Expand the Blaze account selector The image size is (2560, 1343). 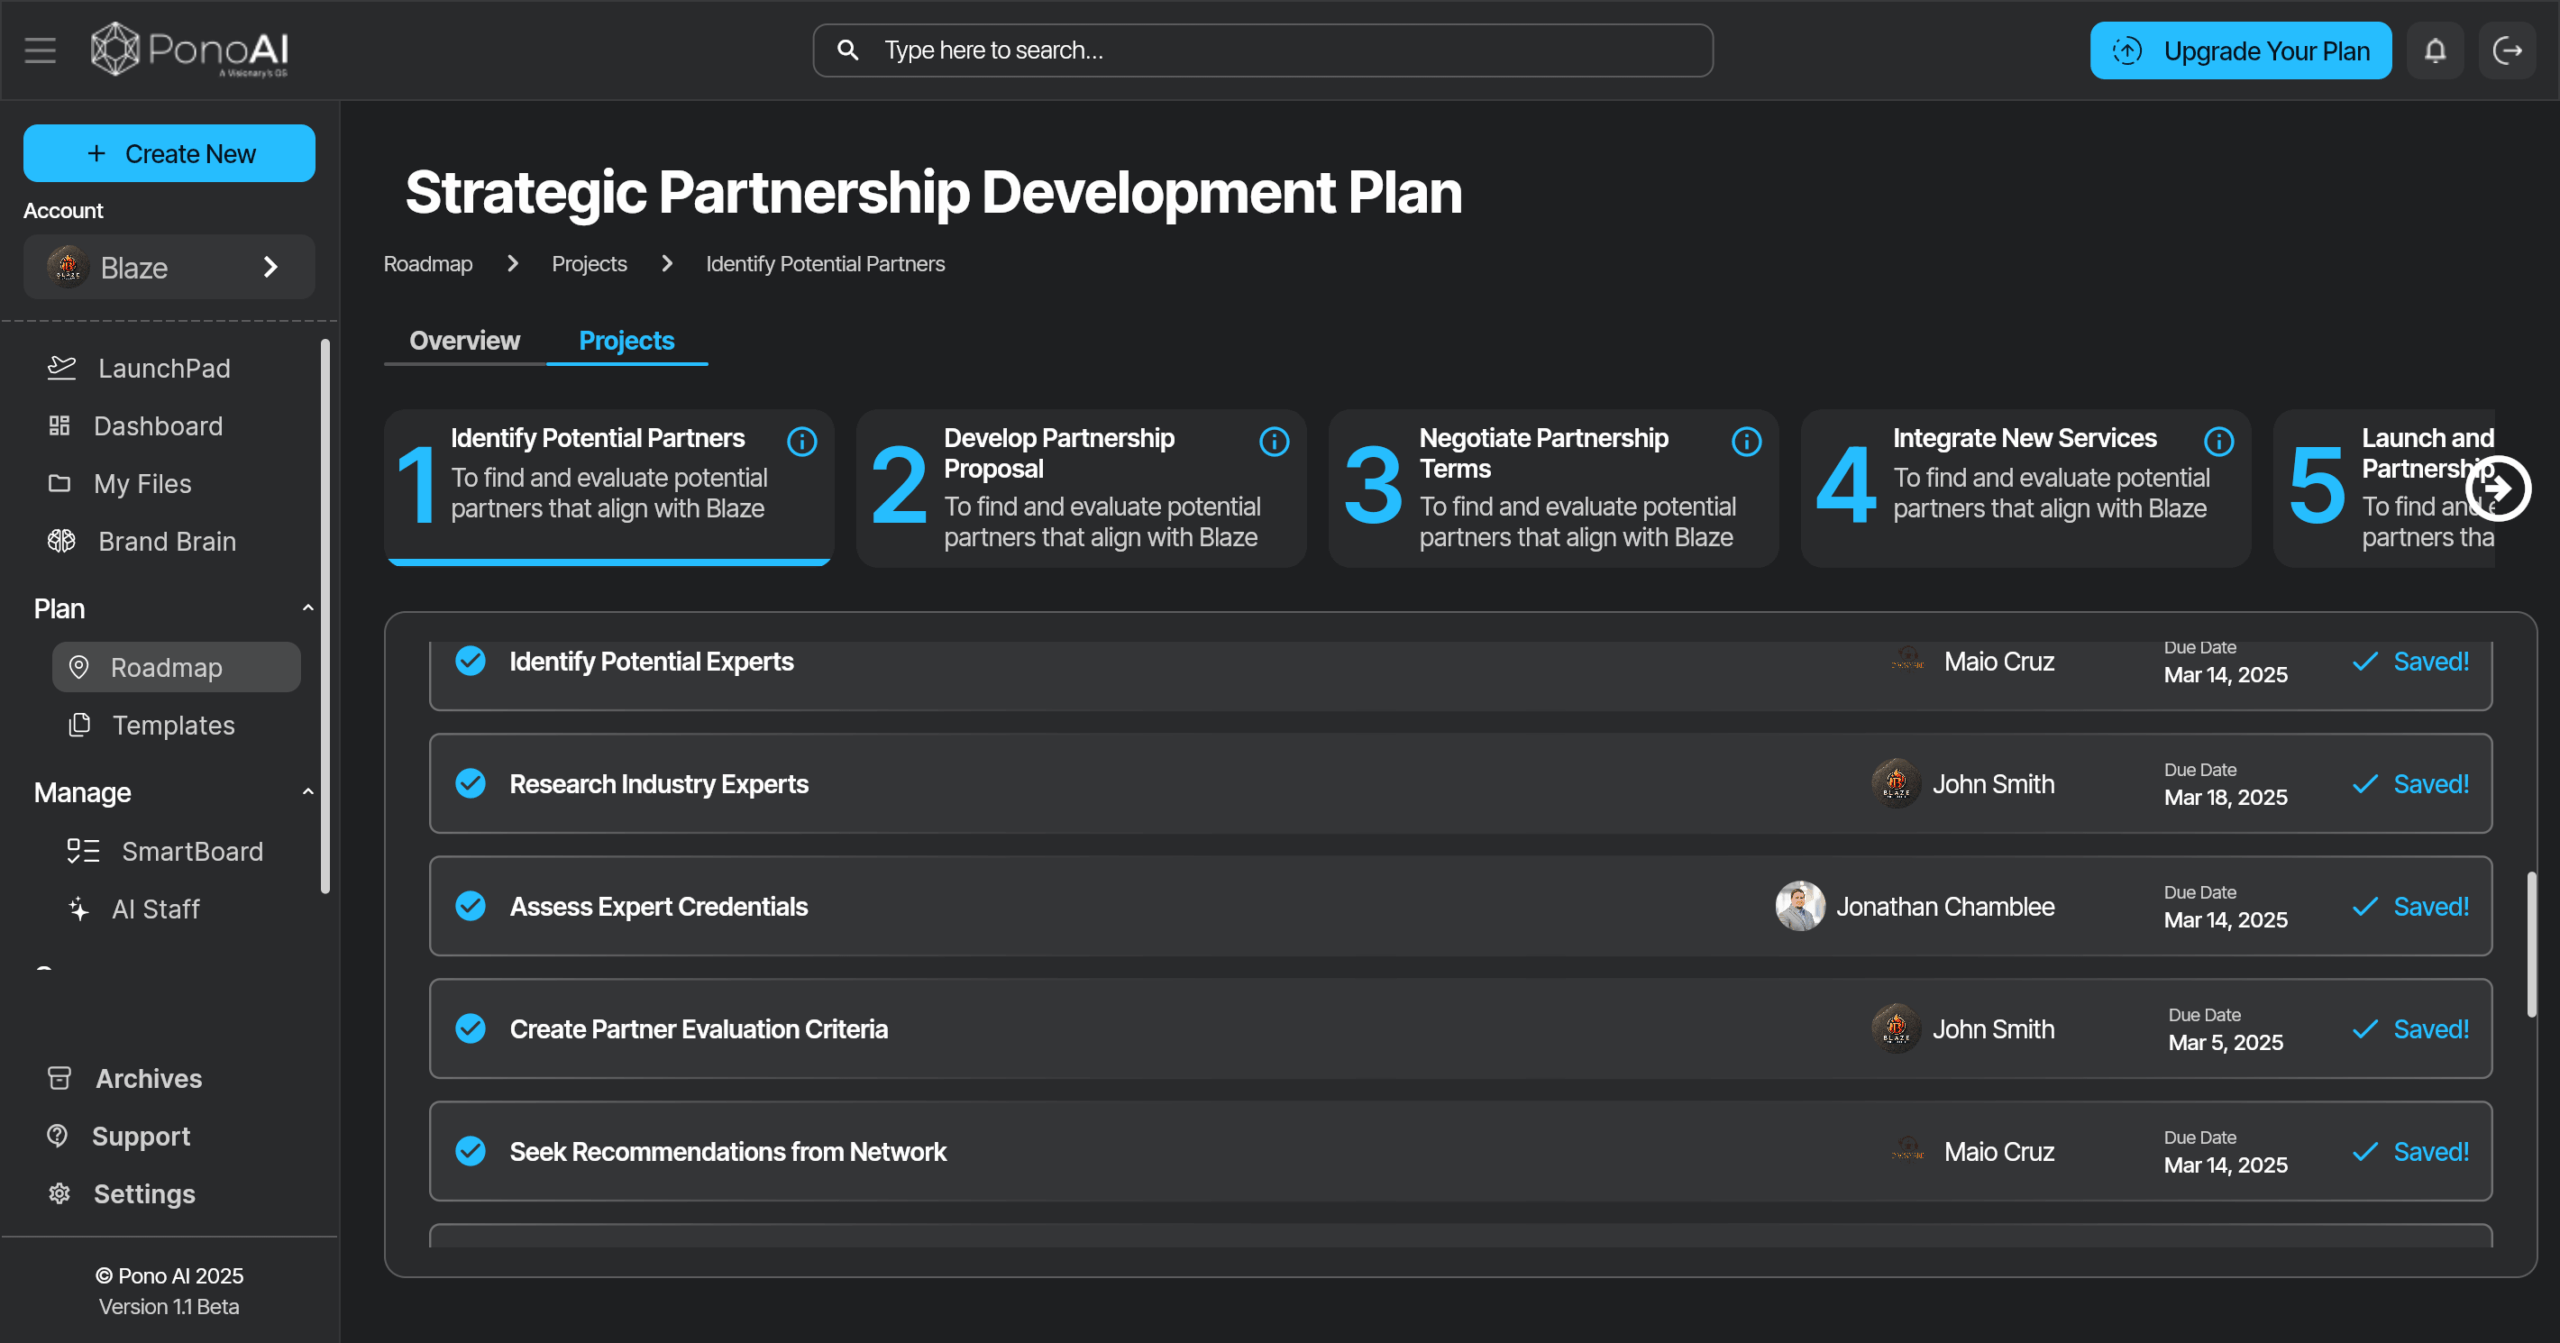pos(169,267)
